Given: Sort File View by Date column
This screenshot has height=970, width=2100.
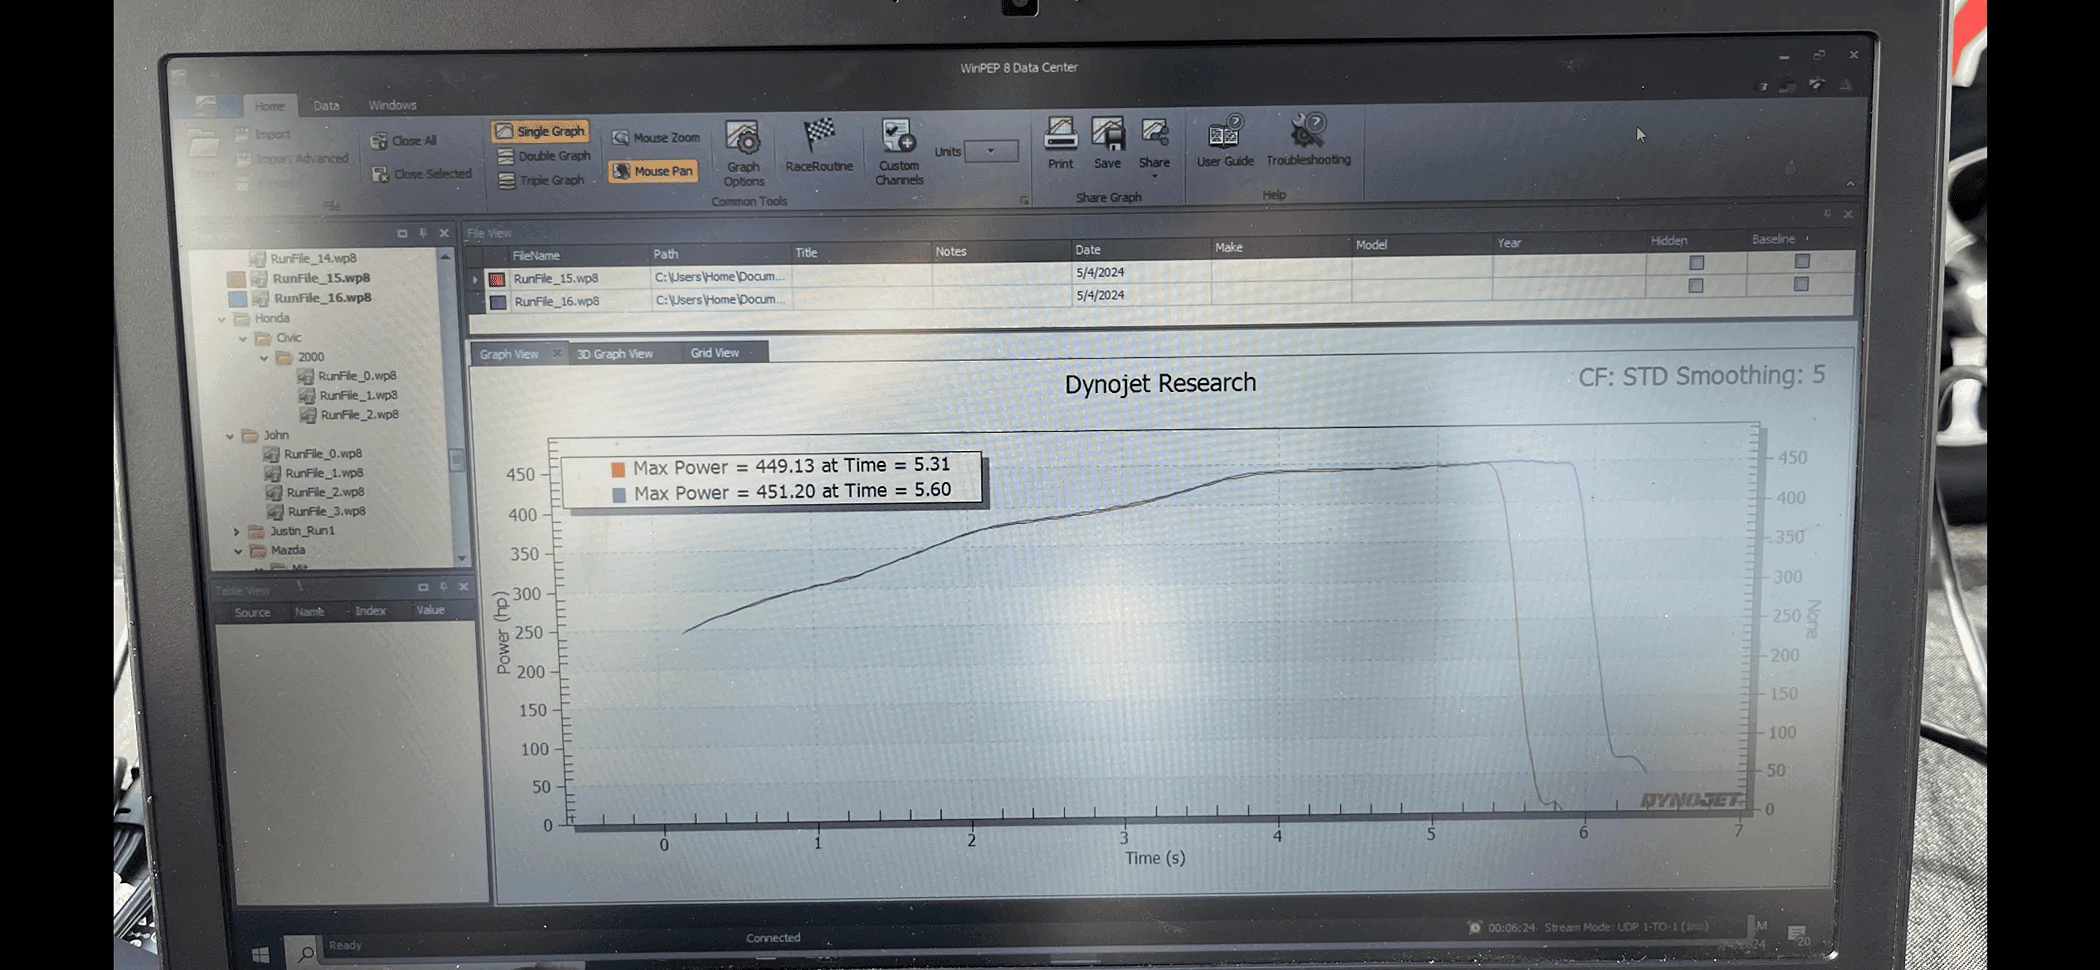Looking at the screenshot, I should [x=1088, y=250].
